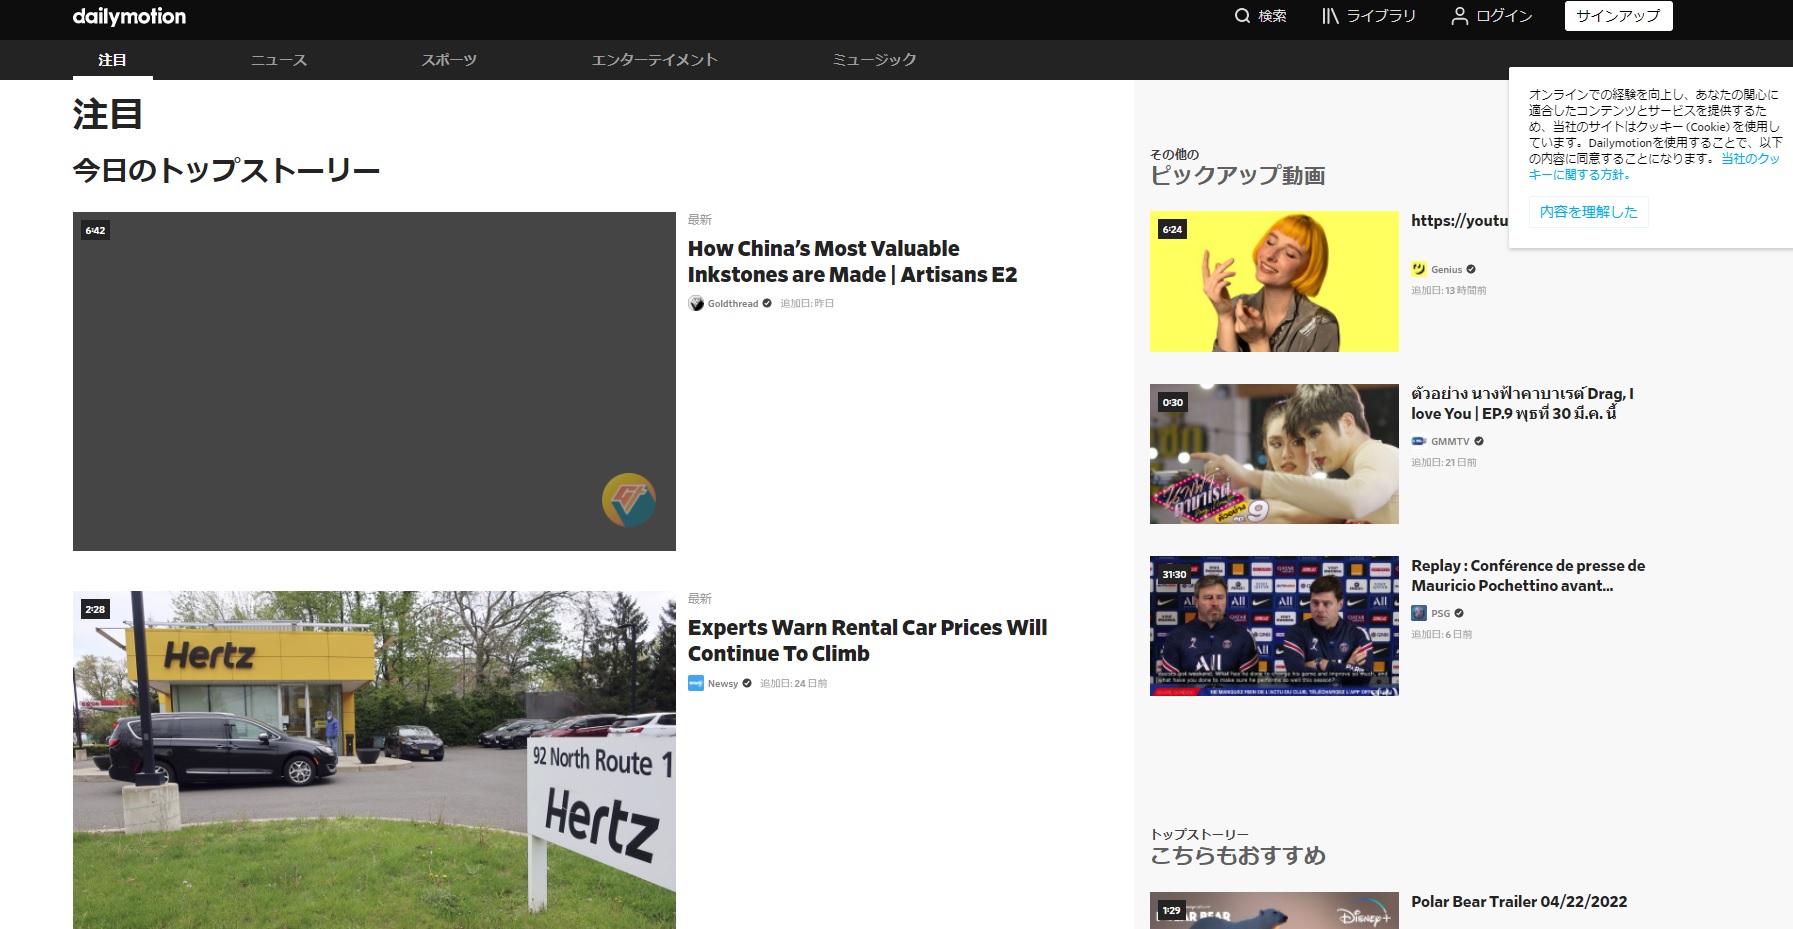Open the GMMTV channel name
The image size is (1793, 929).
[1450, 442]
